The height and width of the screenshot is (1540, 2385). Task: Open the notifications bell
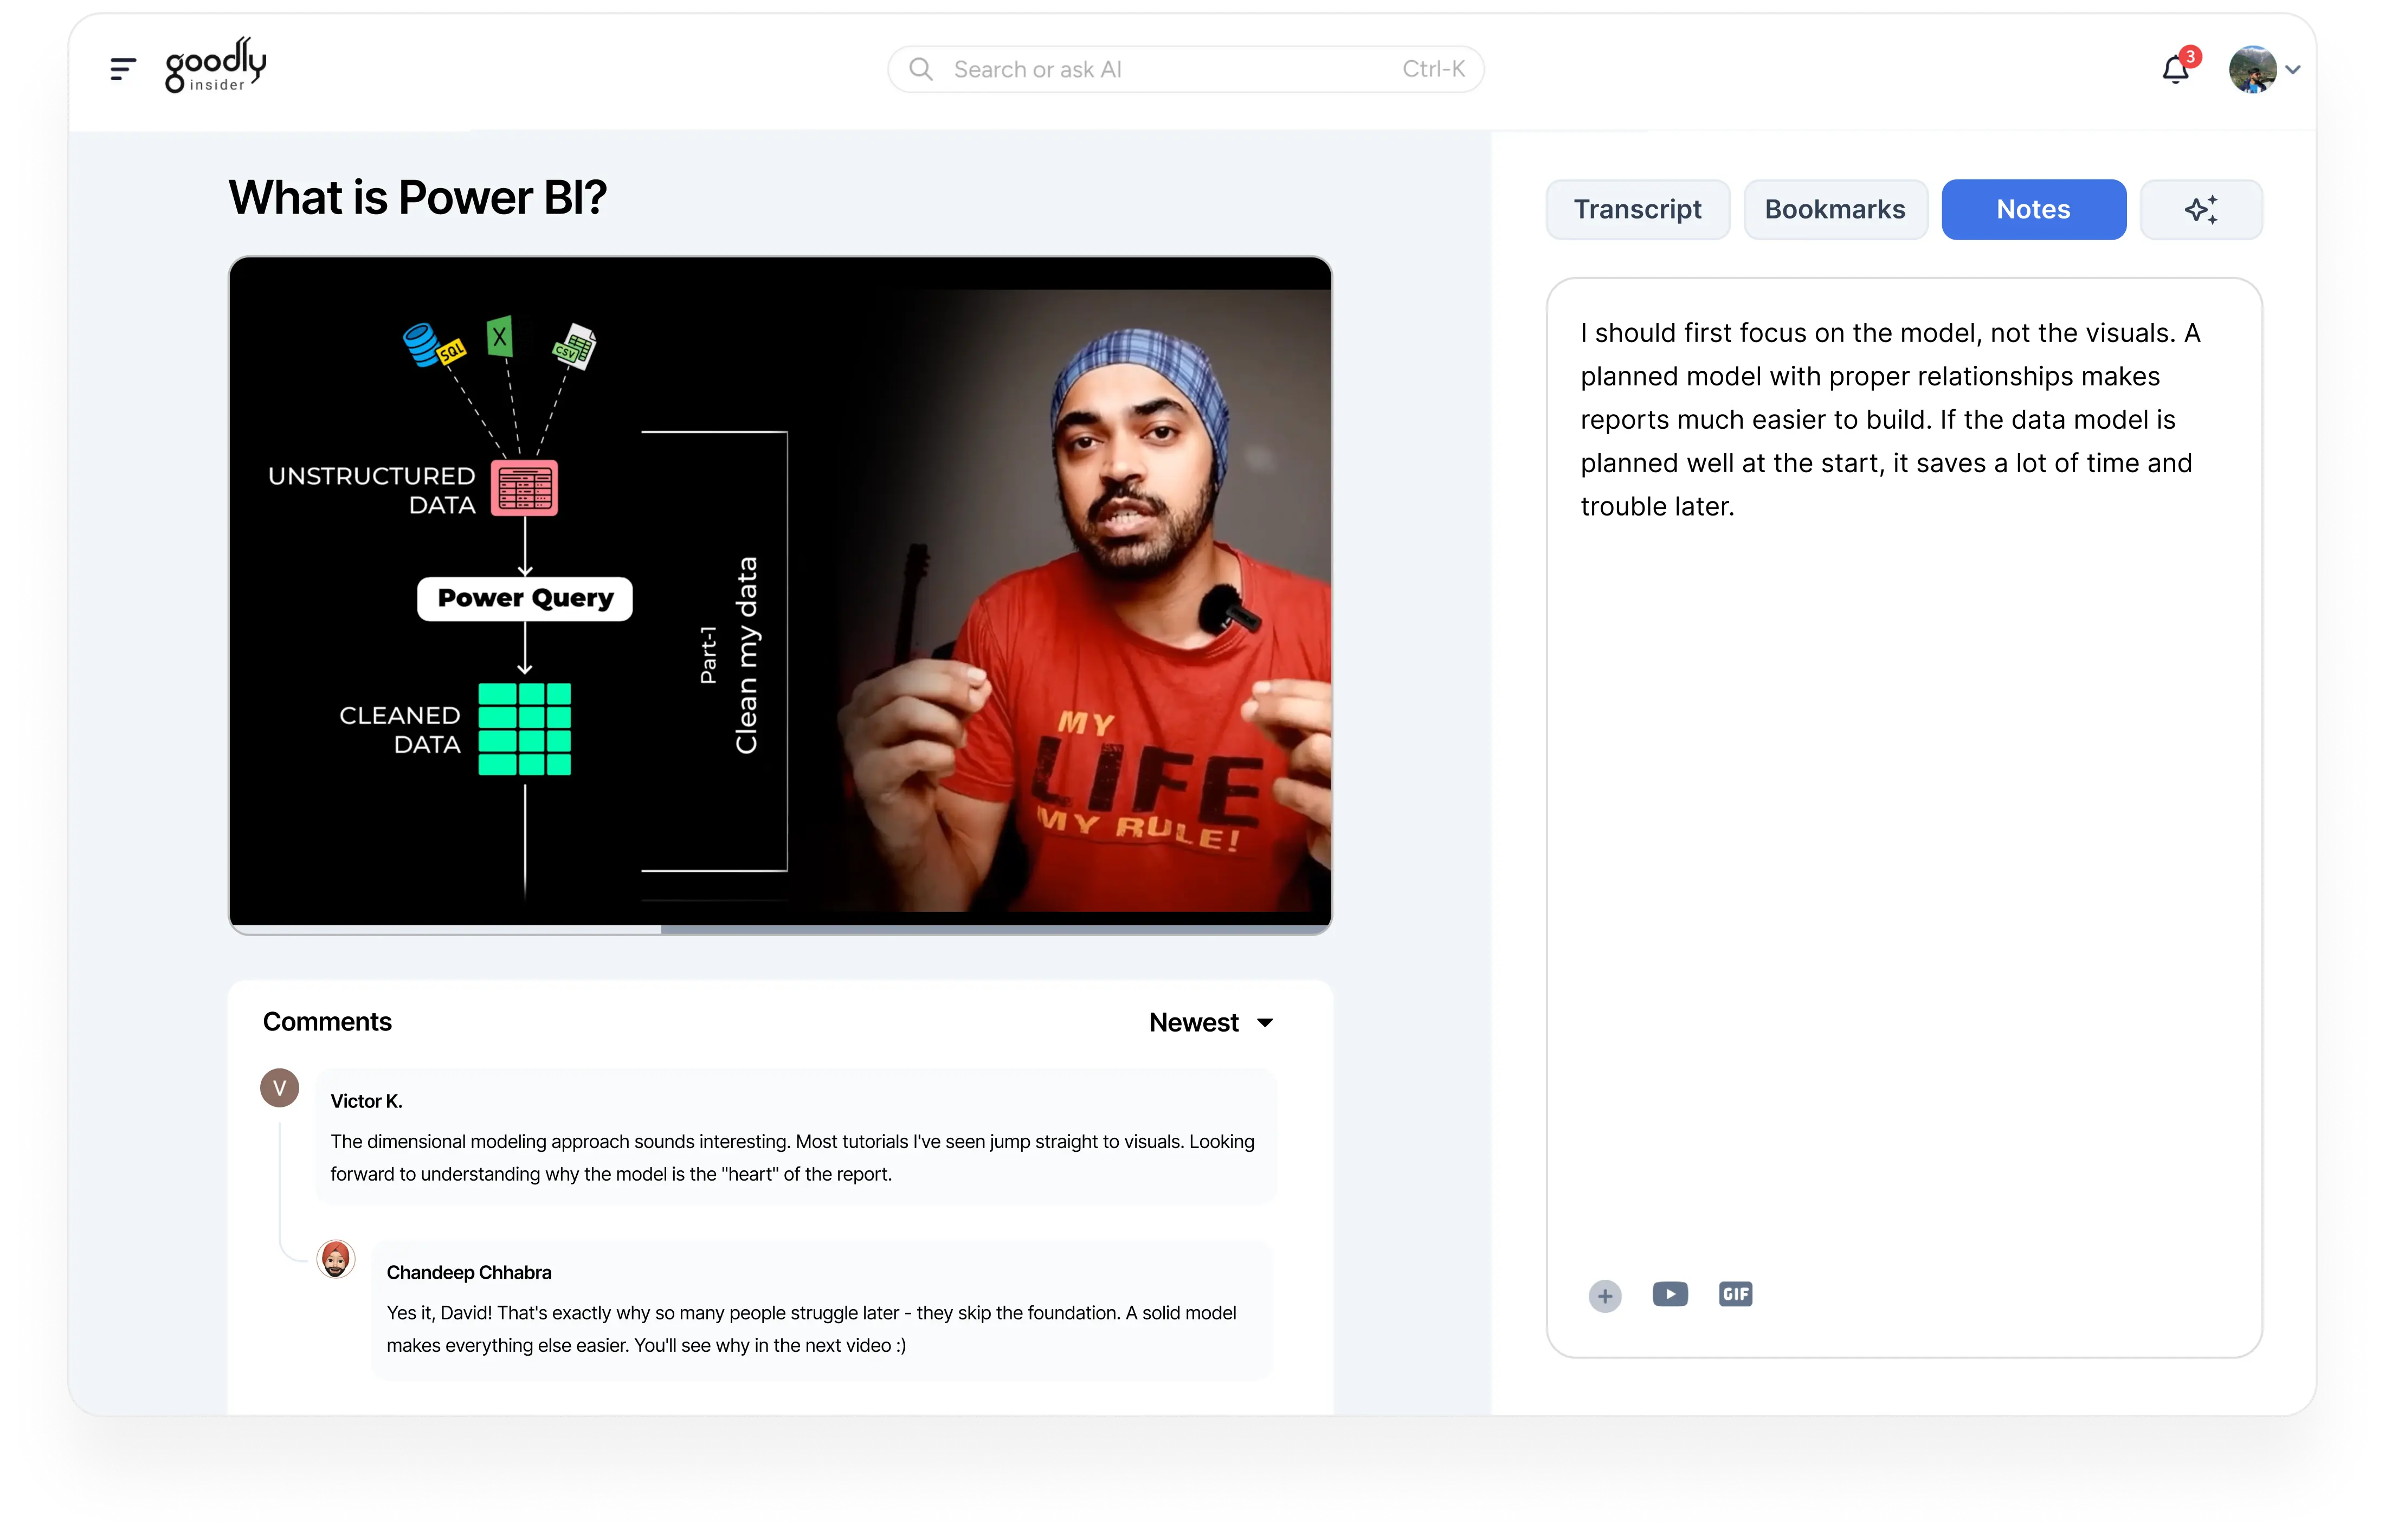[x=2175, y=70]
